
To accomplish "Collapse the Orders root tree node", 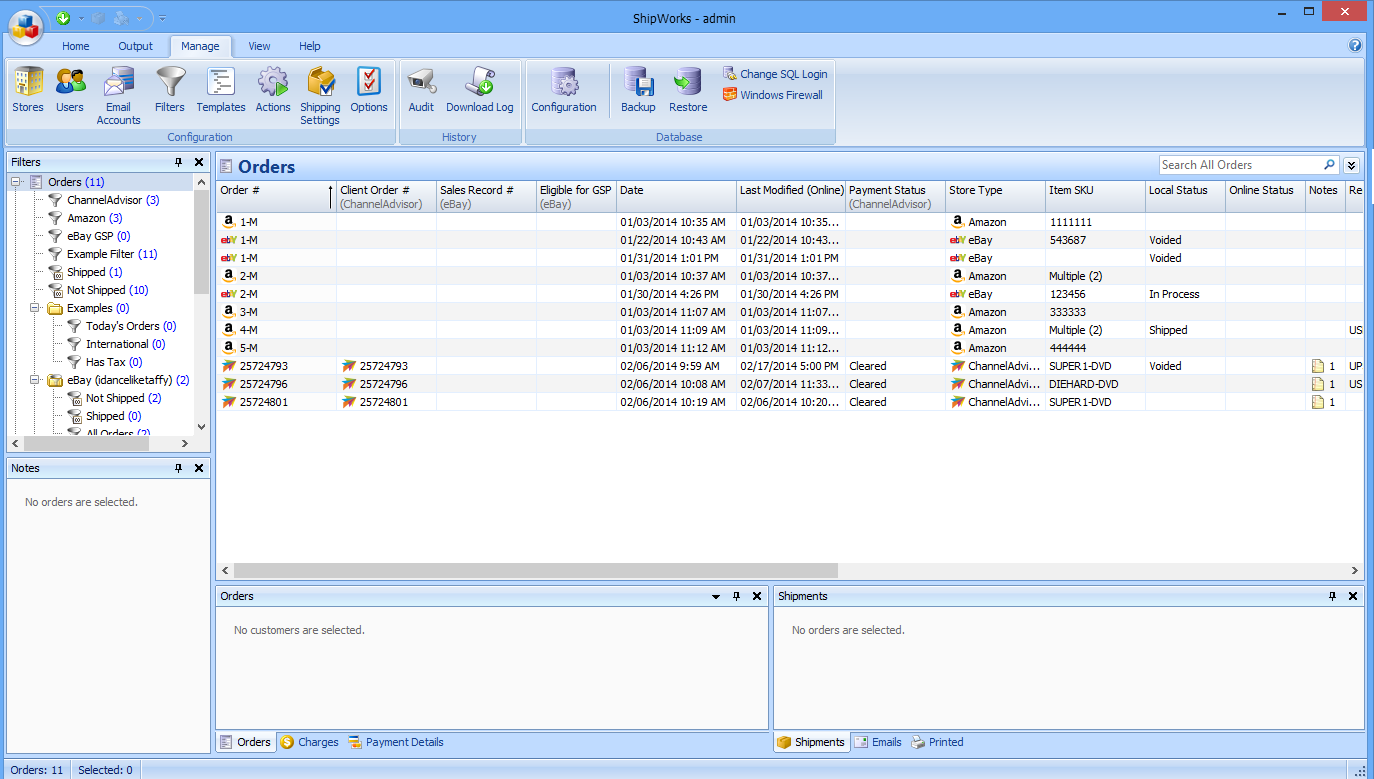I will [x=17, y=182].
